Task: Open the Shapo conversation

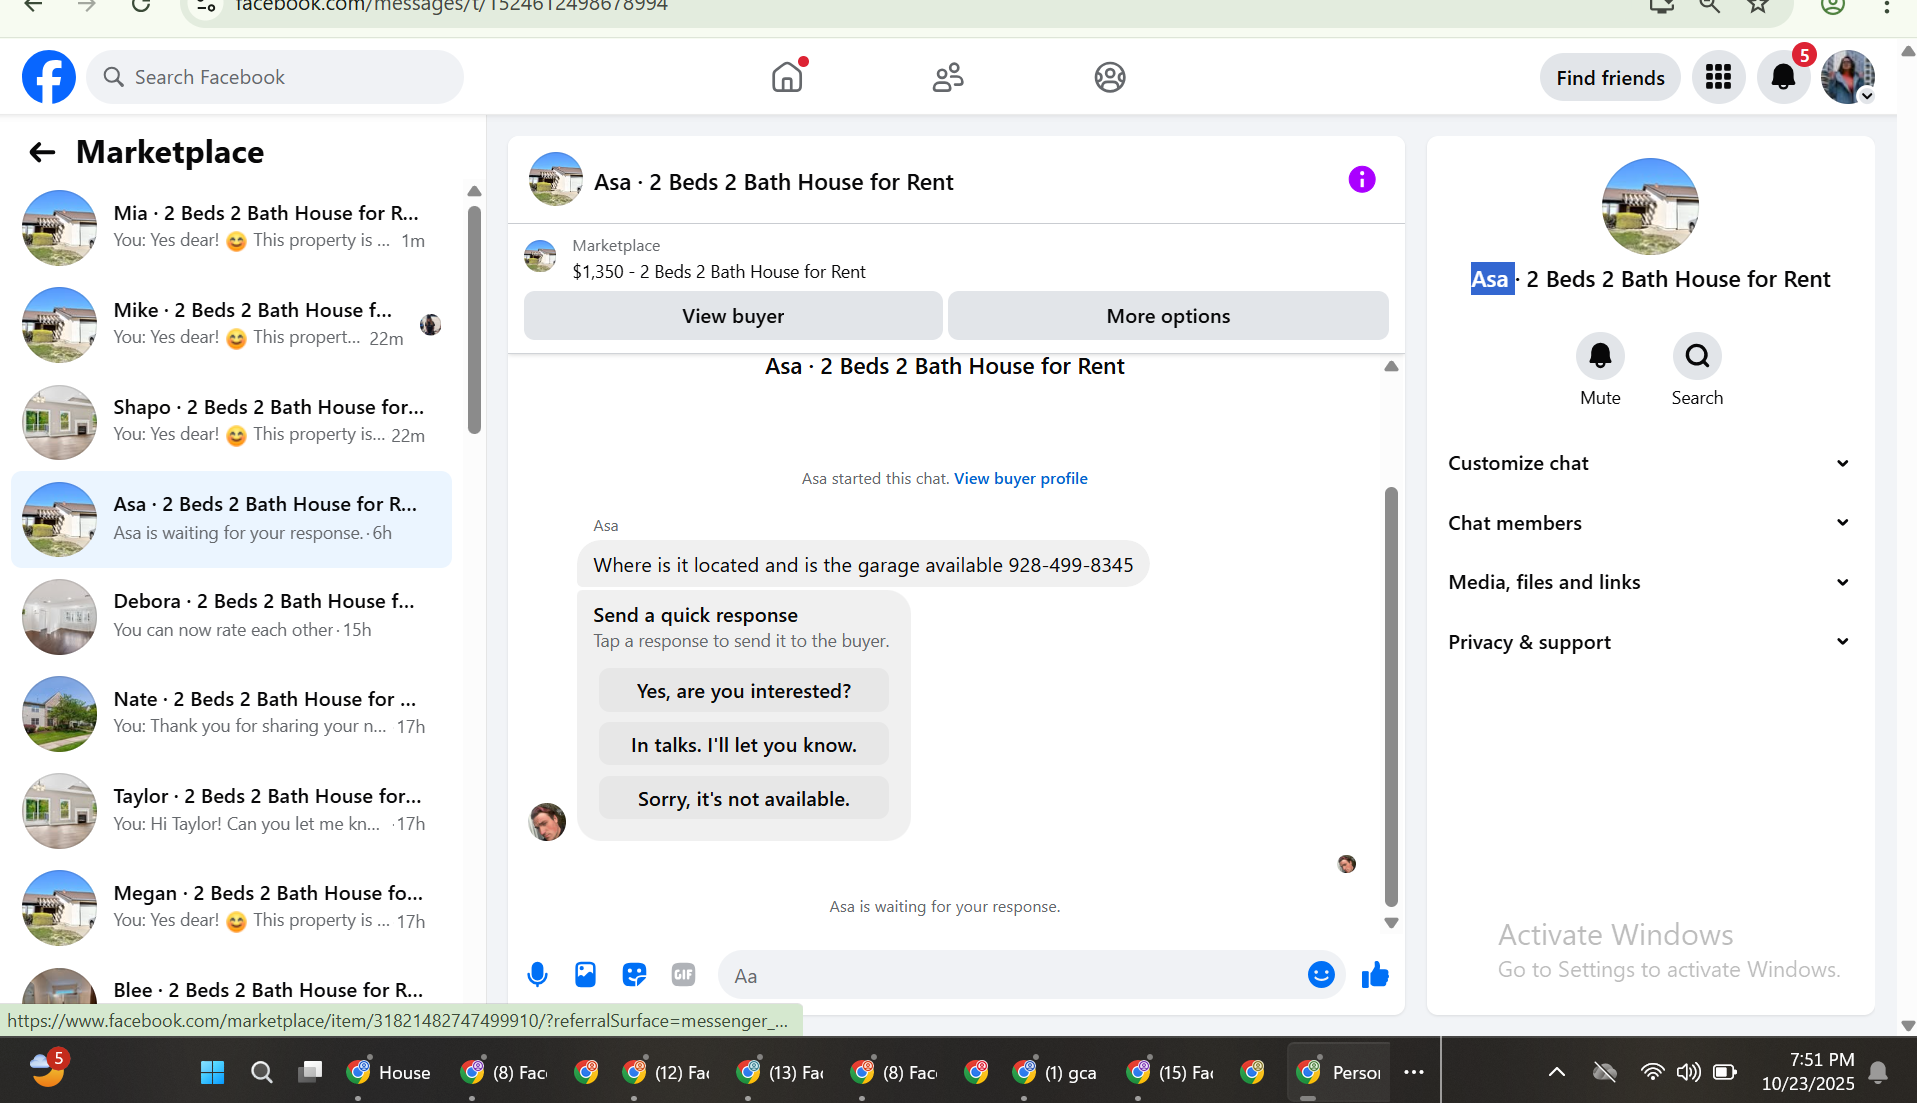Action: tap(231, 422)
